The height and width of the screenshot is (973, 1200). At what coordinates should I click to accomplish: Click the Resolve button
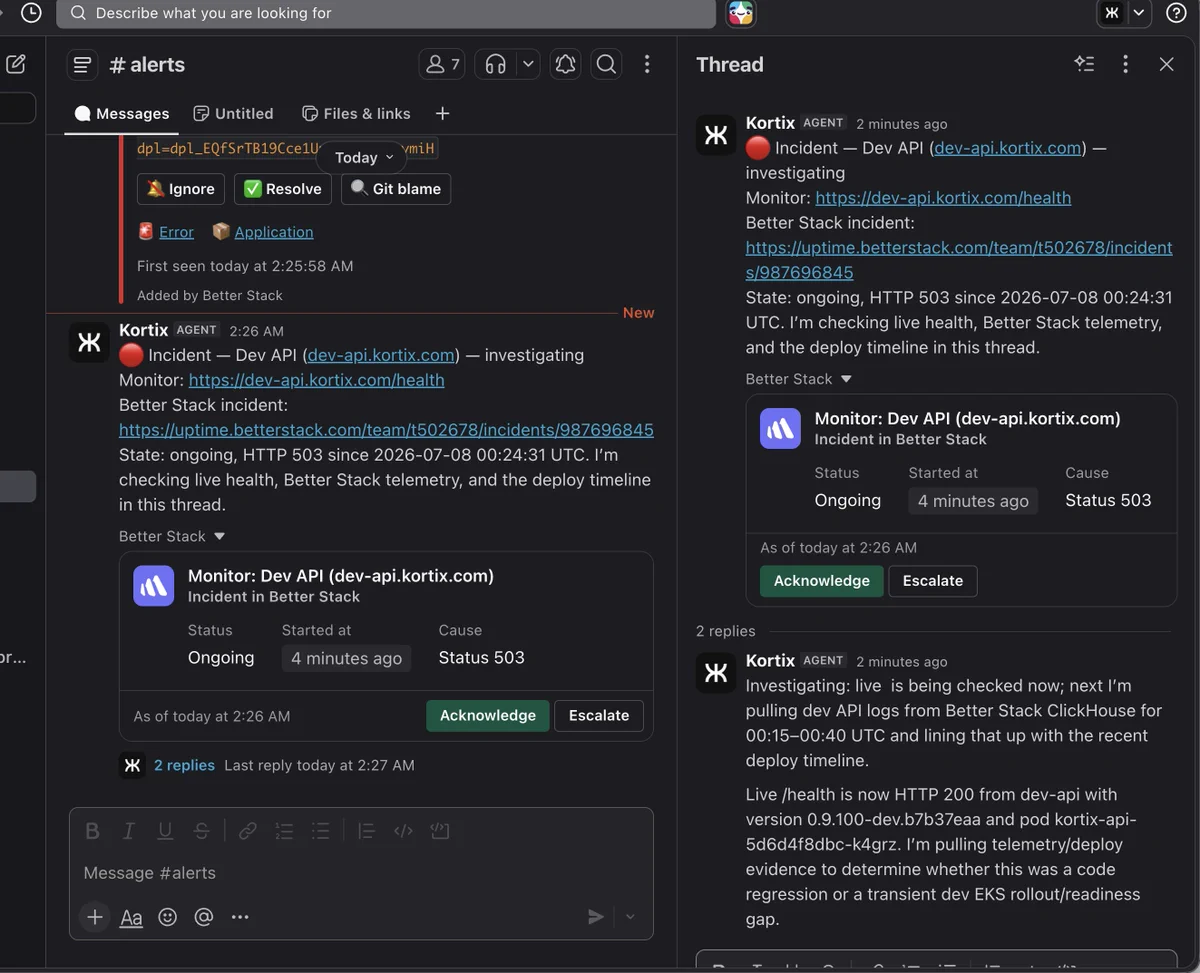click(283, 189)
